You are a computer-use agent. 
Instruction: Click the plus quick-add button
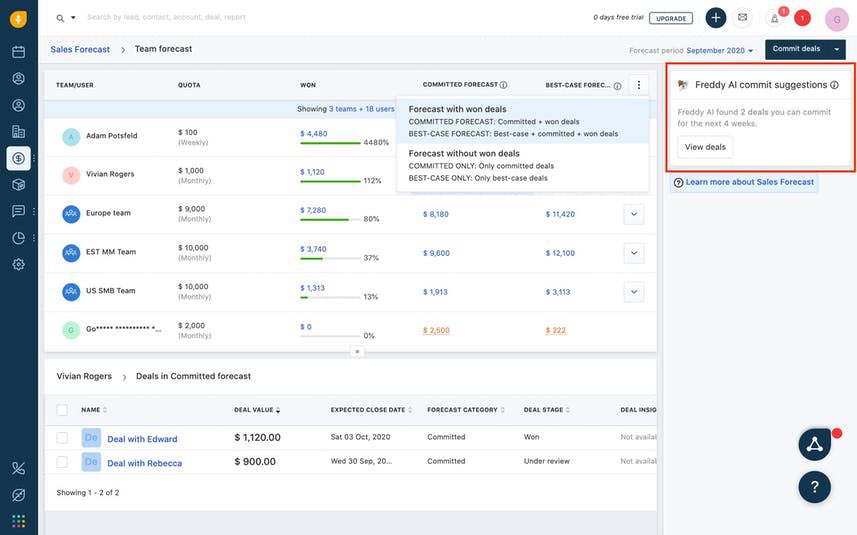(x=715, y=17)
